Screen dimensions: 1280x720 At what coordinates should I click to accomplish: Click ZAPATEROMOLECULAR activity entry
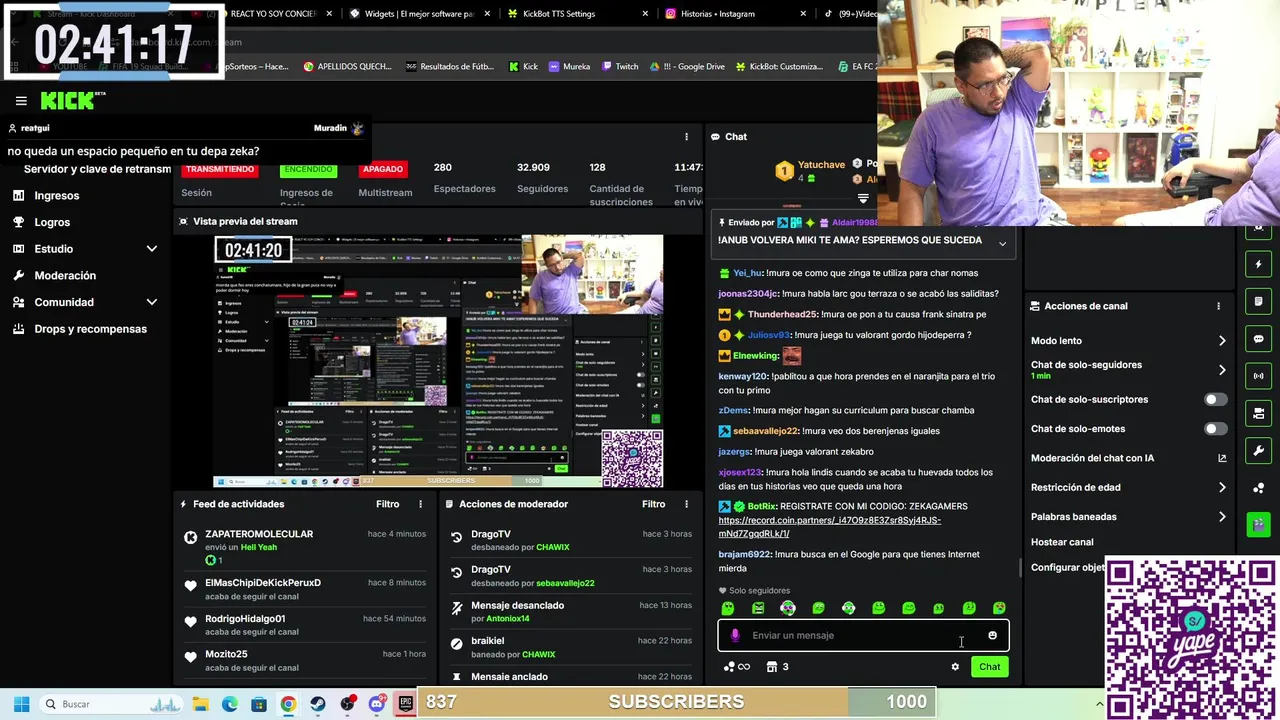(305, 547)
